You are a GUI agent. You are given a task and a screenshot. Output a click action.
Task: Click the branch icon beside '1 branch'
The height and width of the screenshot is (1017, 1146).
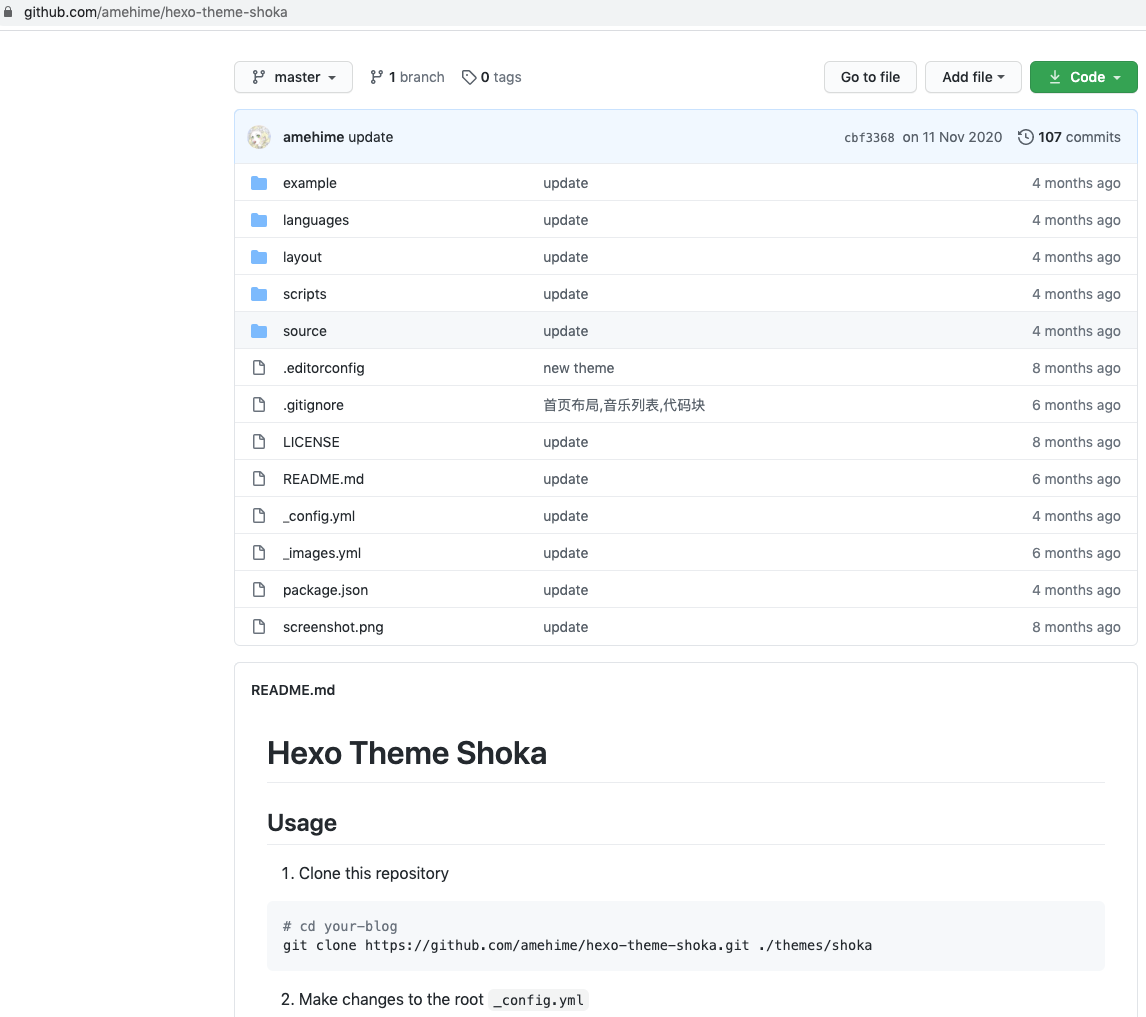point(376,77)
